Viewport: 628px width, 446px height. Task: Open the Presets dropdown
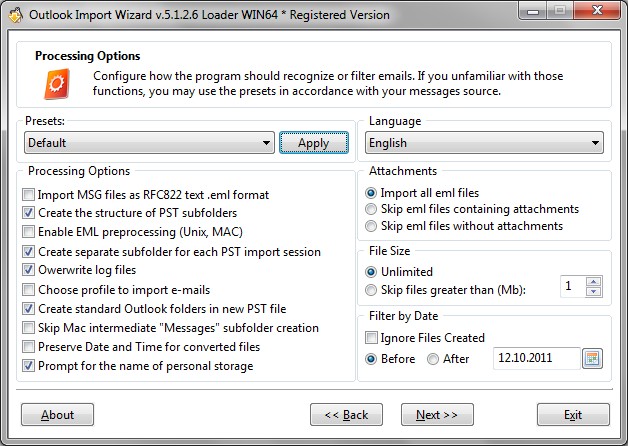[149, 143]
